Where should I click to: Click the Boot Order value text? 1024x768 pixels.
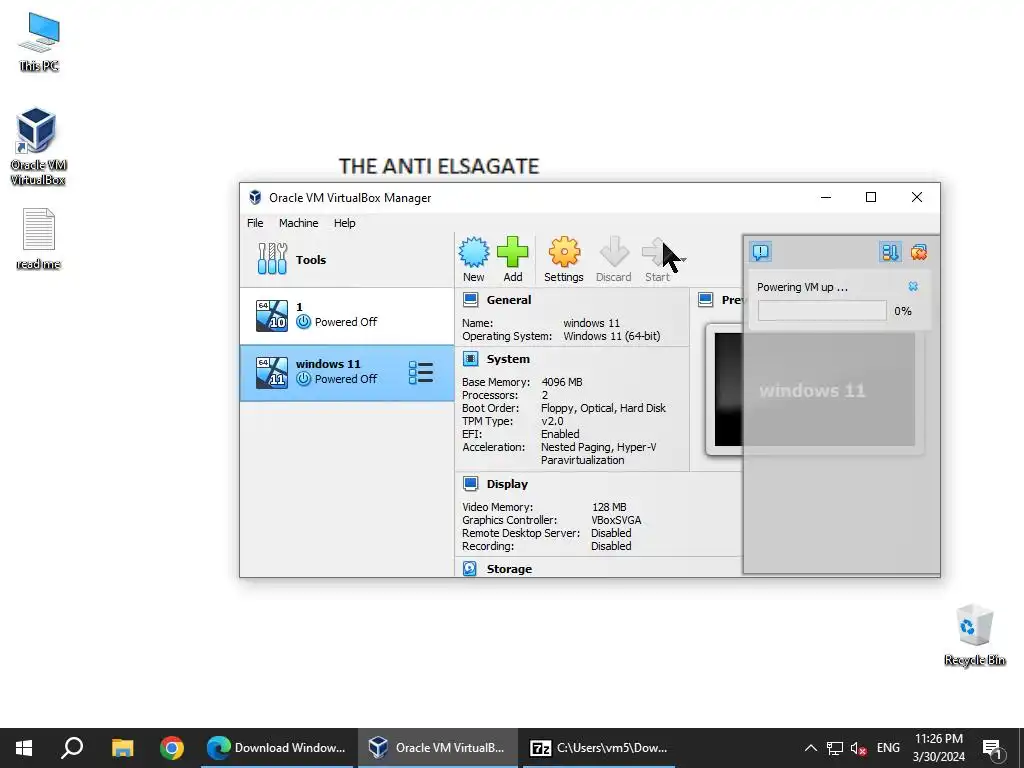tap(603, 408)
